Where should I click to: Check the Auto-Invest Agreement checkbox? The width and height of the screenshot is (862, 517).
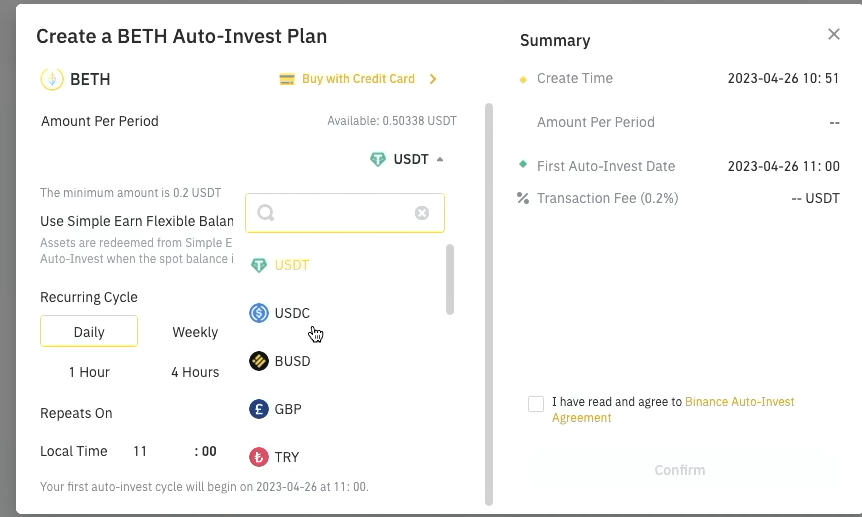[536, 404]
